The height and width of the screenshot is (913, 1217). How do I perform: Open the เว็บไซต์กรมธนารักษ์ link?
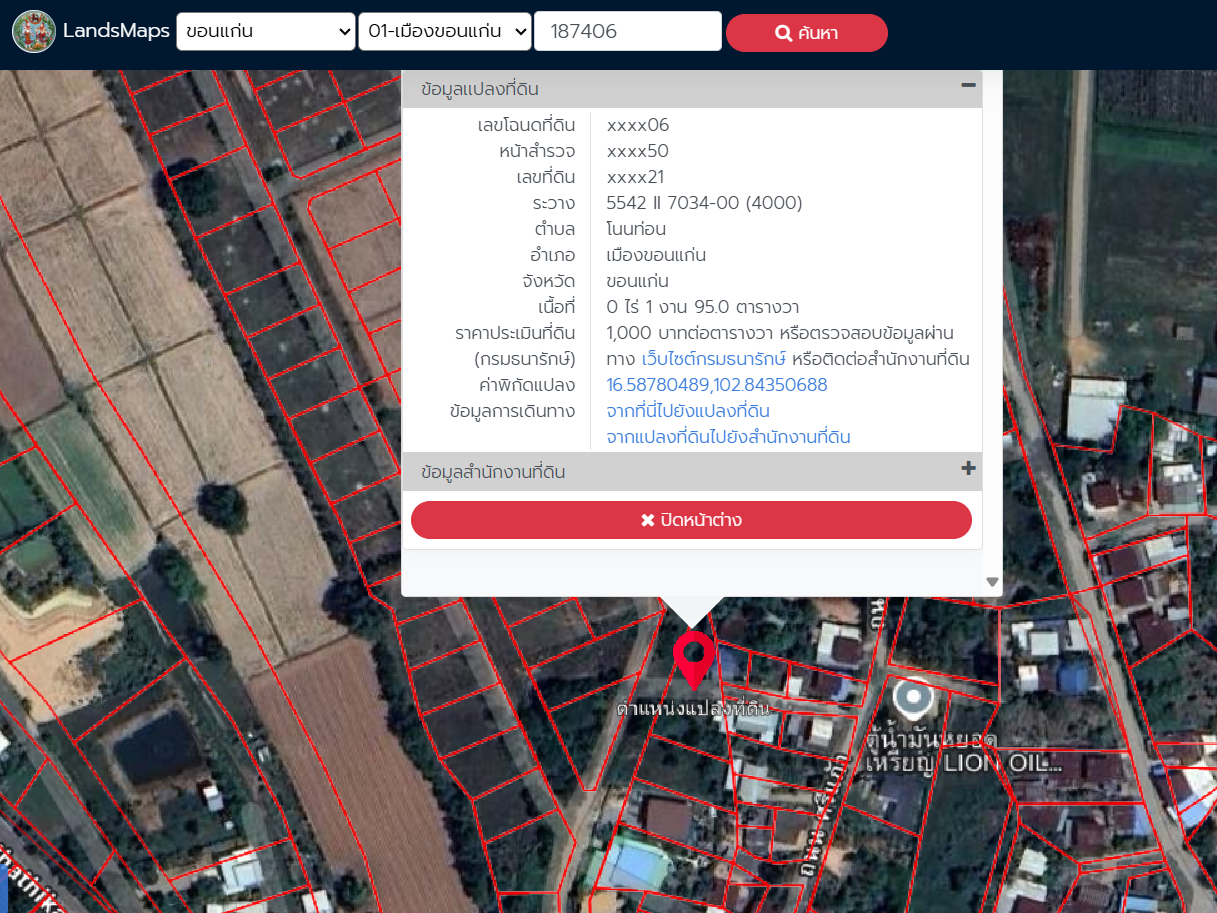pos(713,359)
